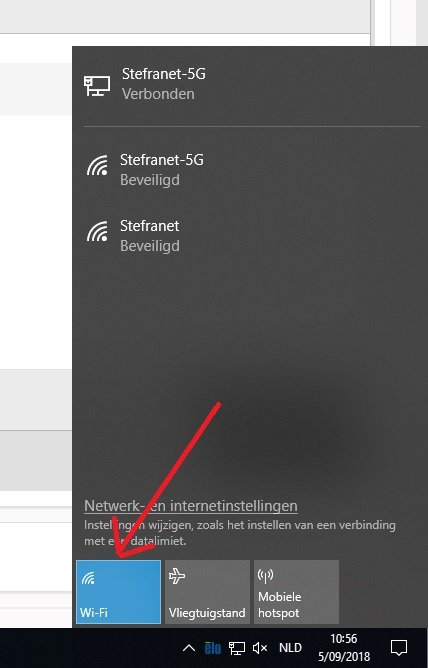
Task: Choose the Stefranet Wi-Fi network
Action: click(250, 236)
